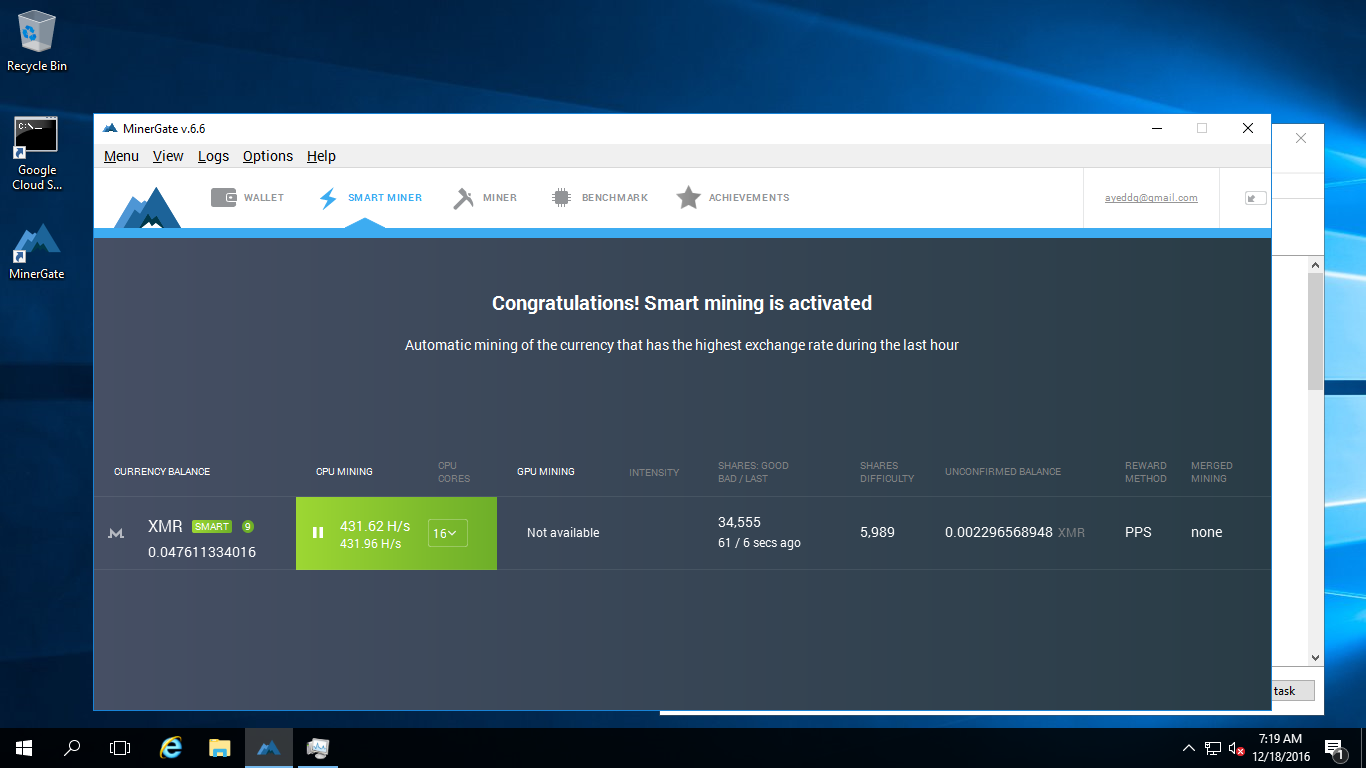Click the GPU mining Not available text
The image size is (1366, 768).
[563, 533]
